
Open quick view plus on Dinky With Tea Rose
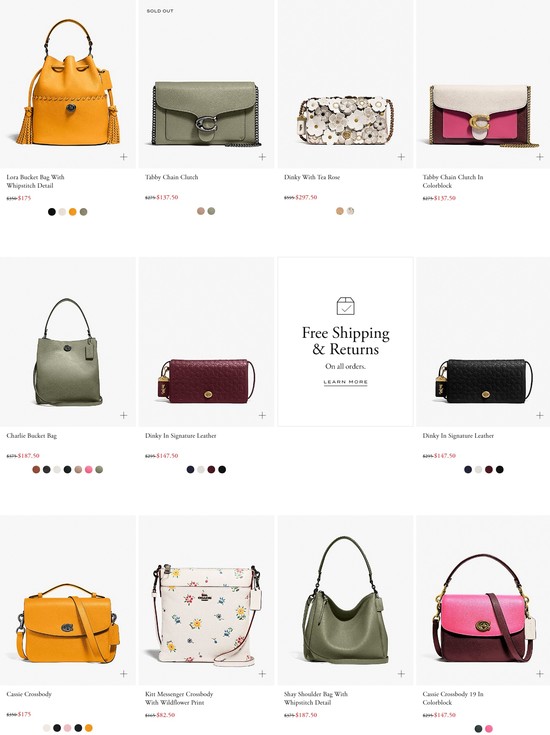pyautogui.click(x=401, y=157)
